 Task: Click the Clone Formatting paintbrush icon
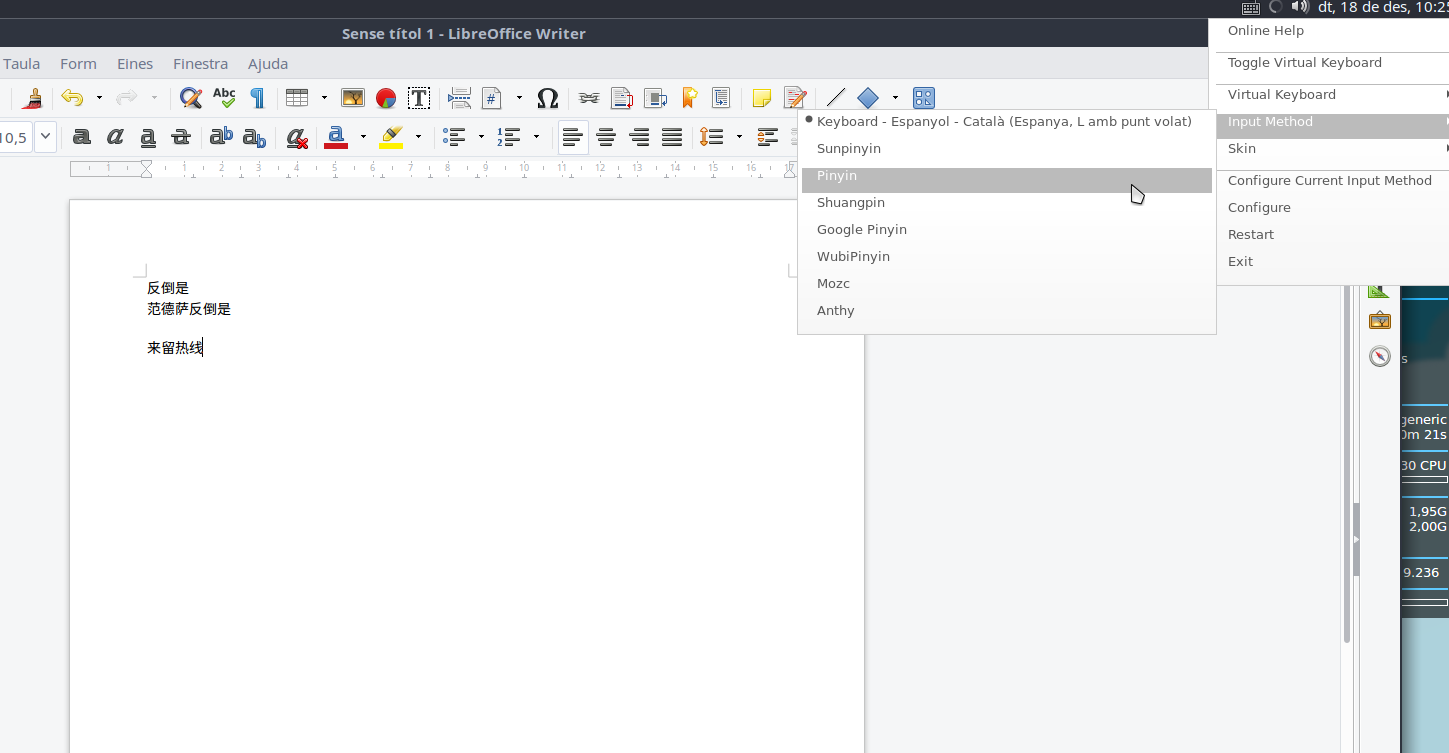(33, 98)
